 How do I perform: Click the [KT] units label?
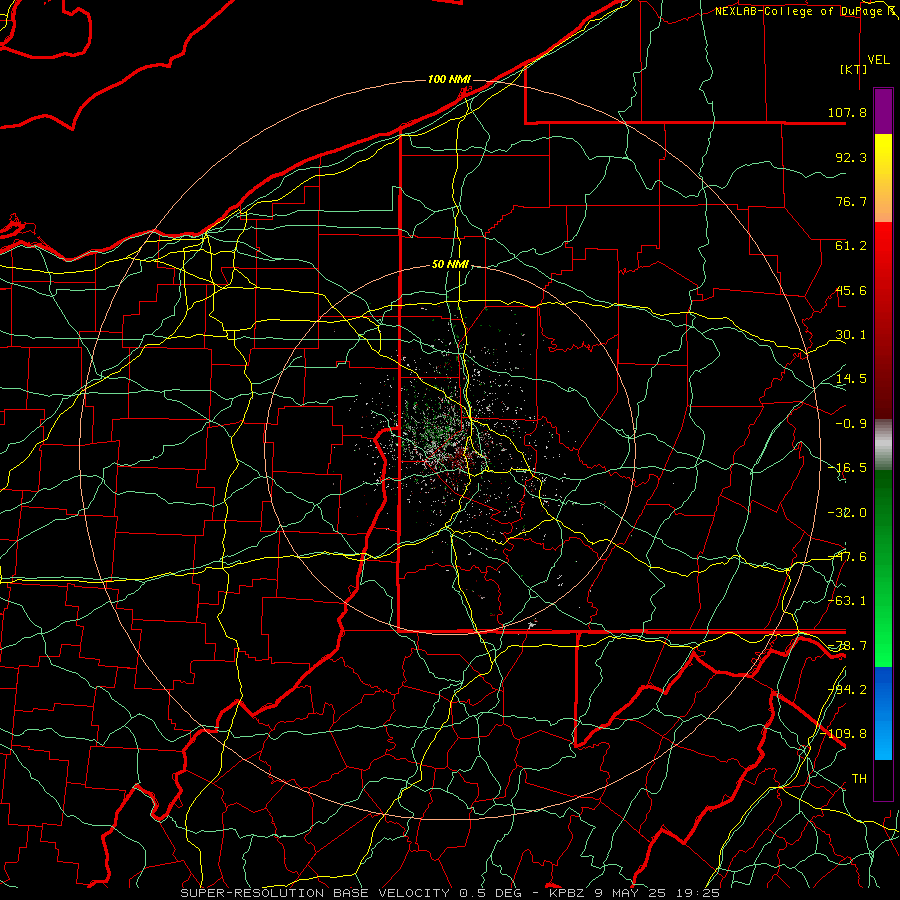click(854, 69)
